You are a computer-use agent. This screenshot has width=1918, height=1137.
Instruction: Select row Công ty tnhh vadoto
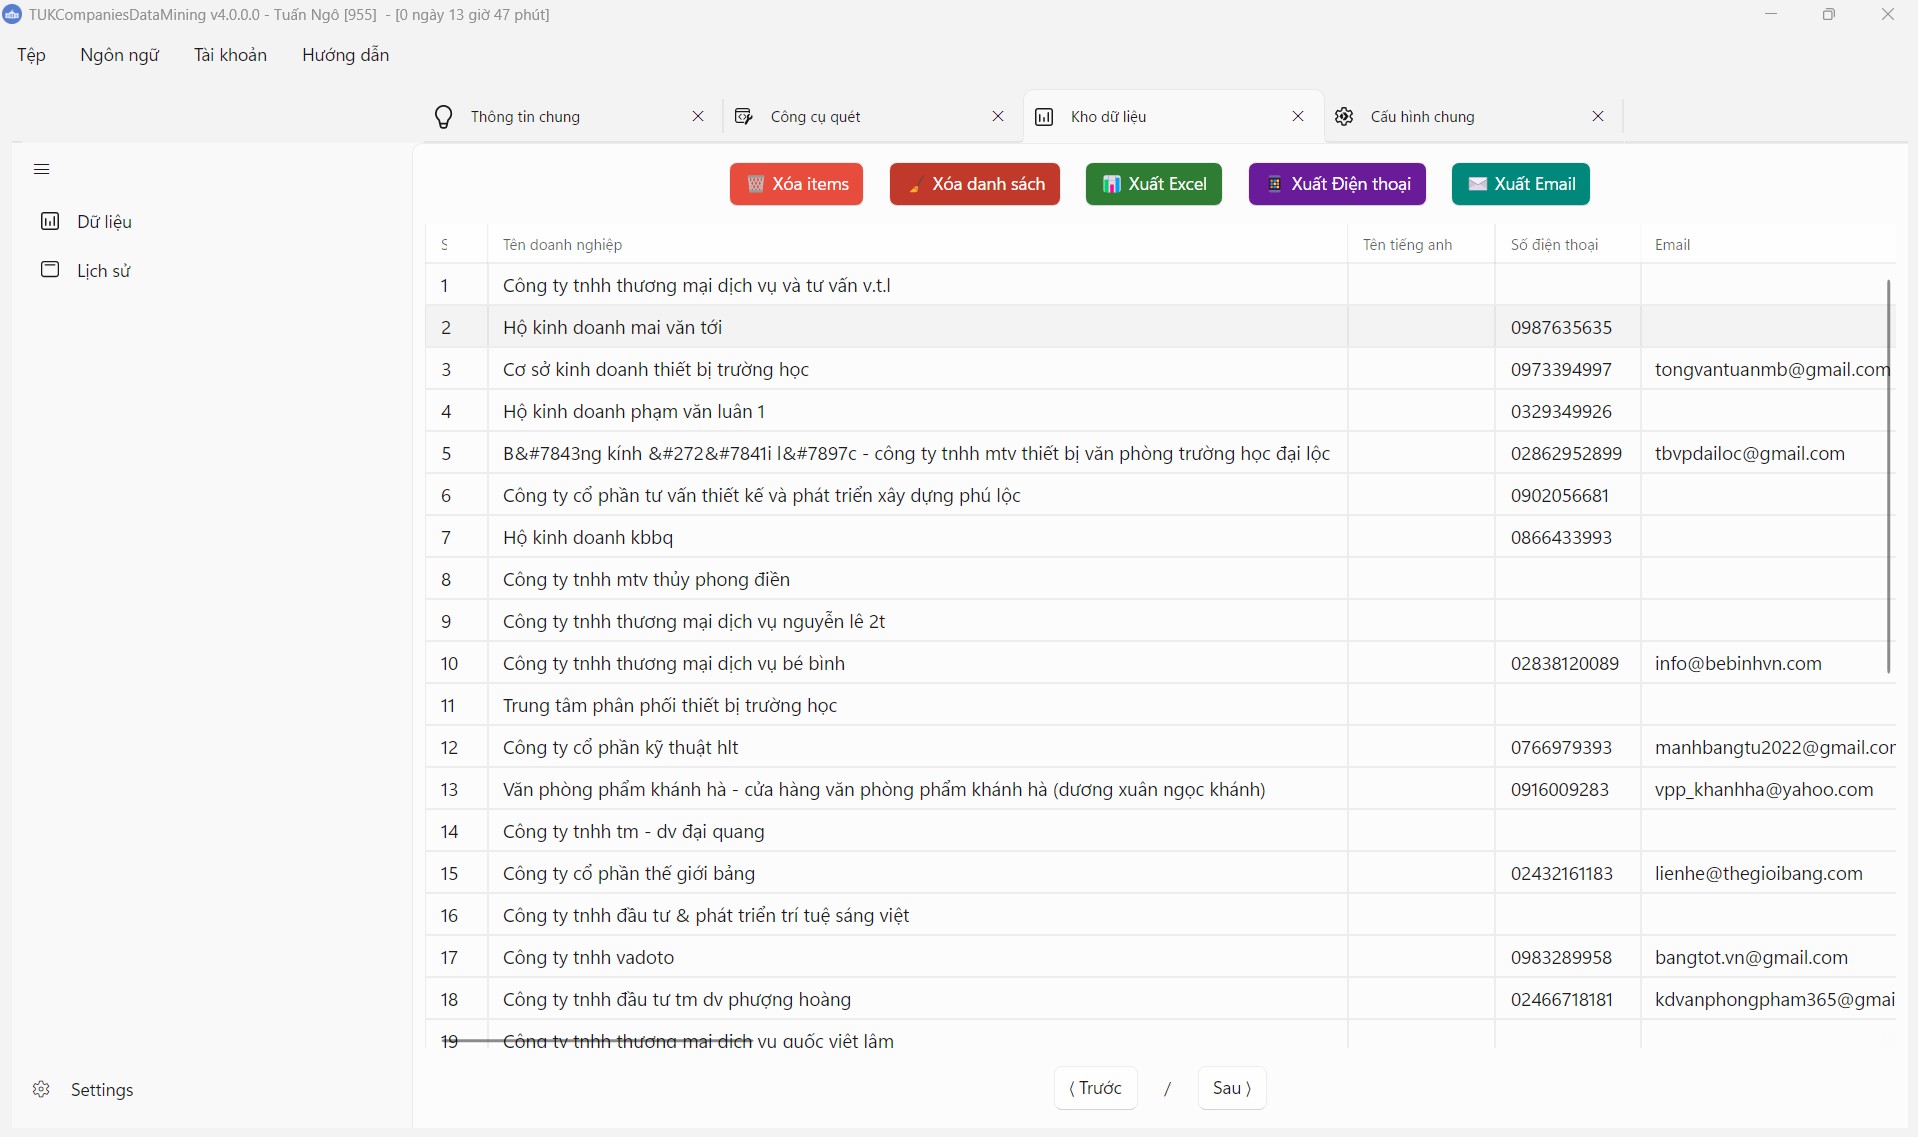(588, 958)
